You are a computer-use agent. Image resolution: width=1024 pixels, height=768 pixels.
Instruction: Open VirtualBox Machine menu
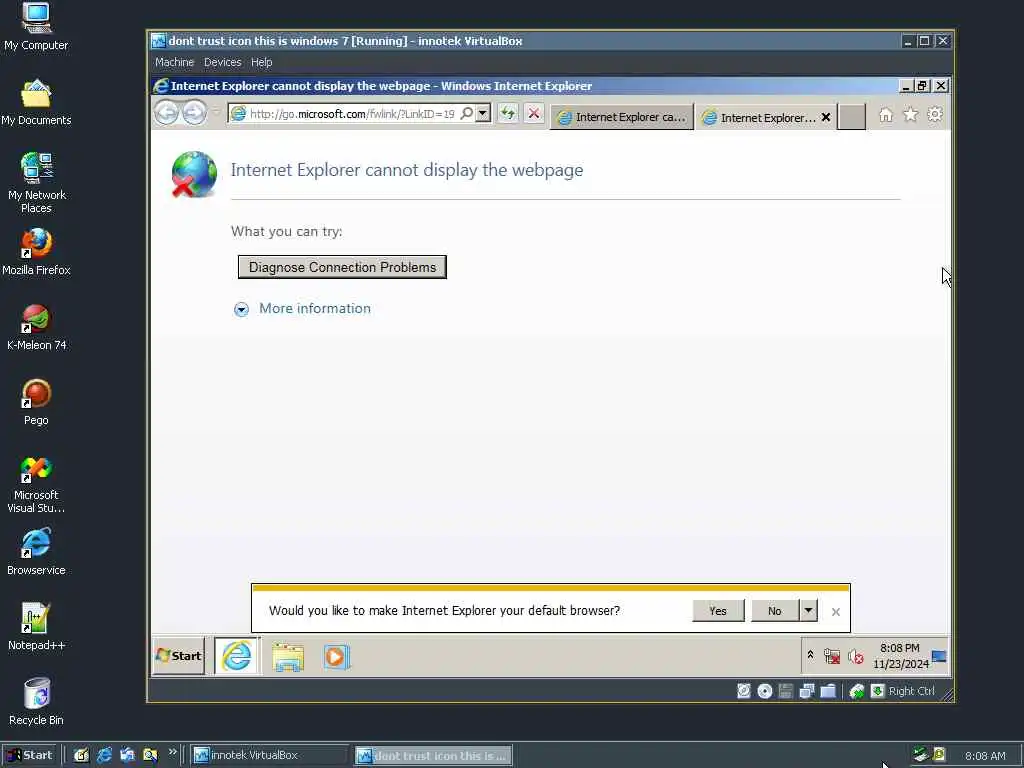174,62
